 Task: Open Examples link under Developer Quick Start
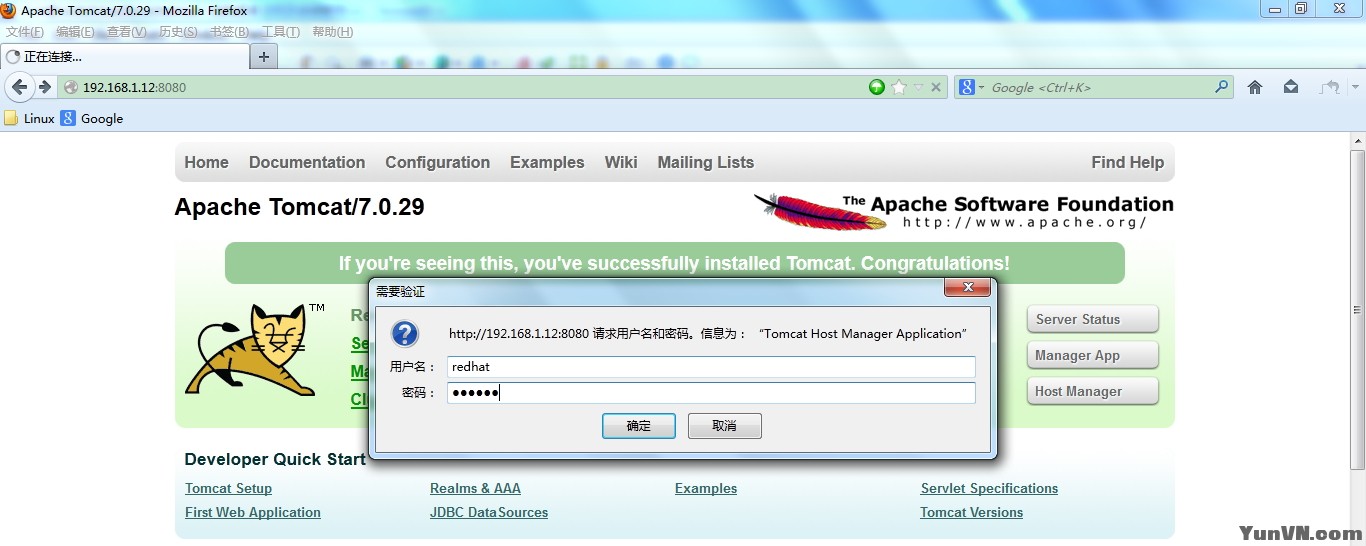pos(706,489)
